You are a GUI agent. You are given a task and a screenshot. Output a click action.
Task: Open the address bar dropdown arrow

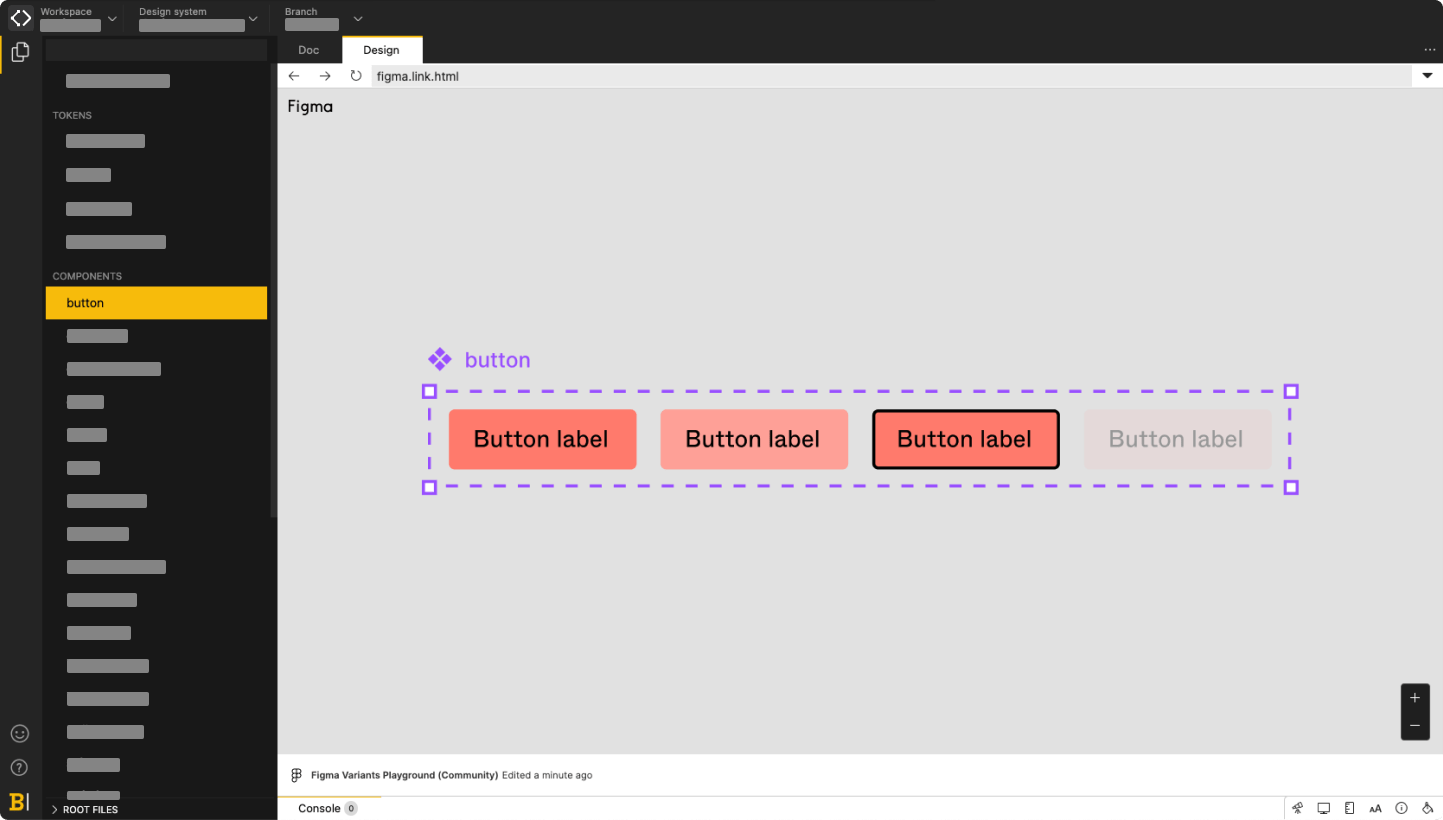click(x=1426, y=75)
